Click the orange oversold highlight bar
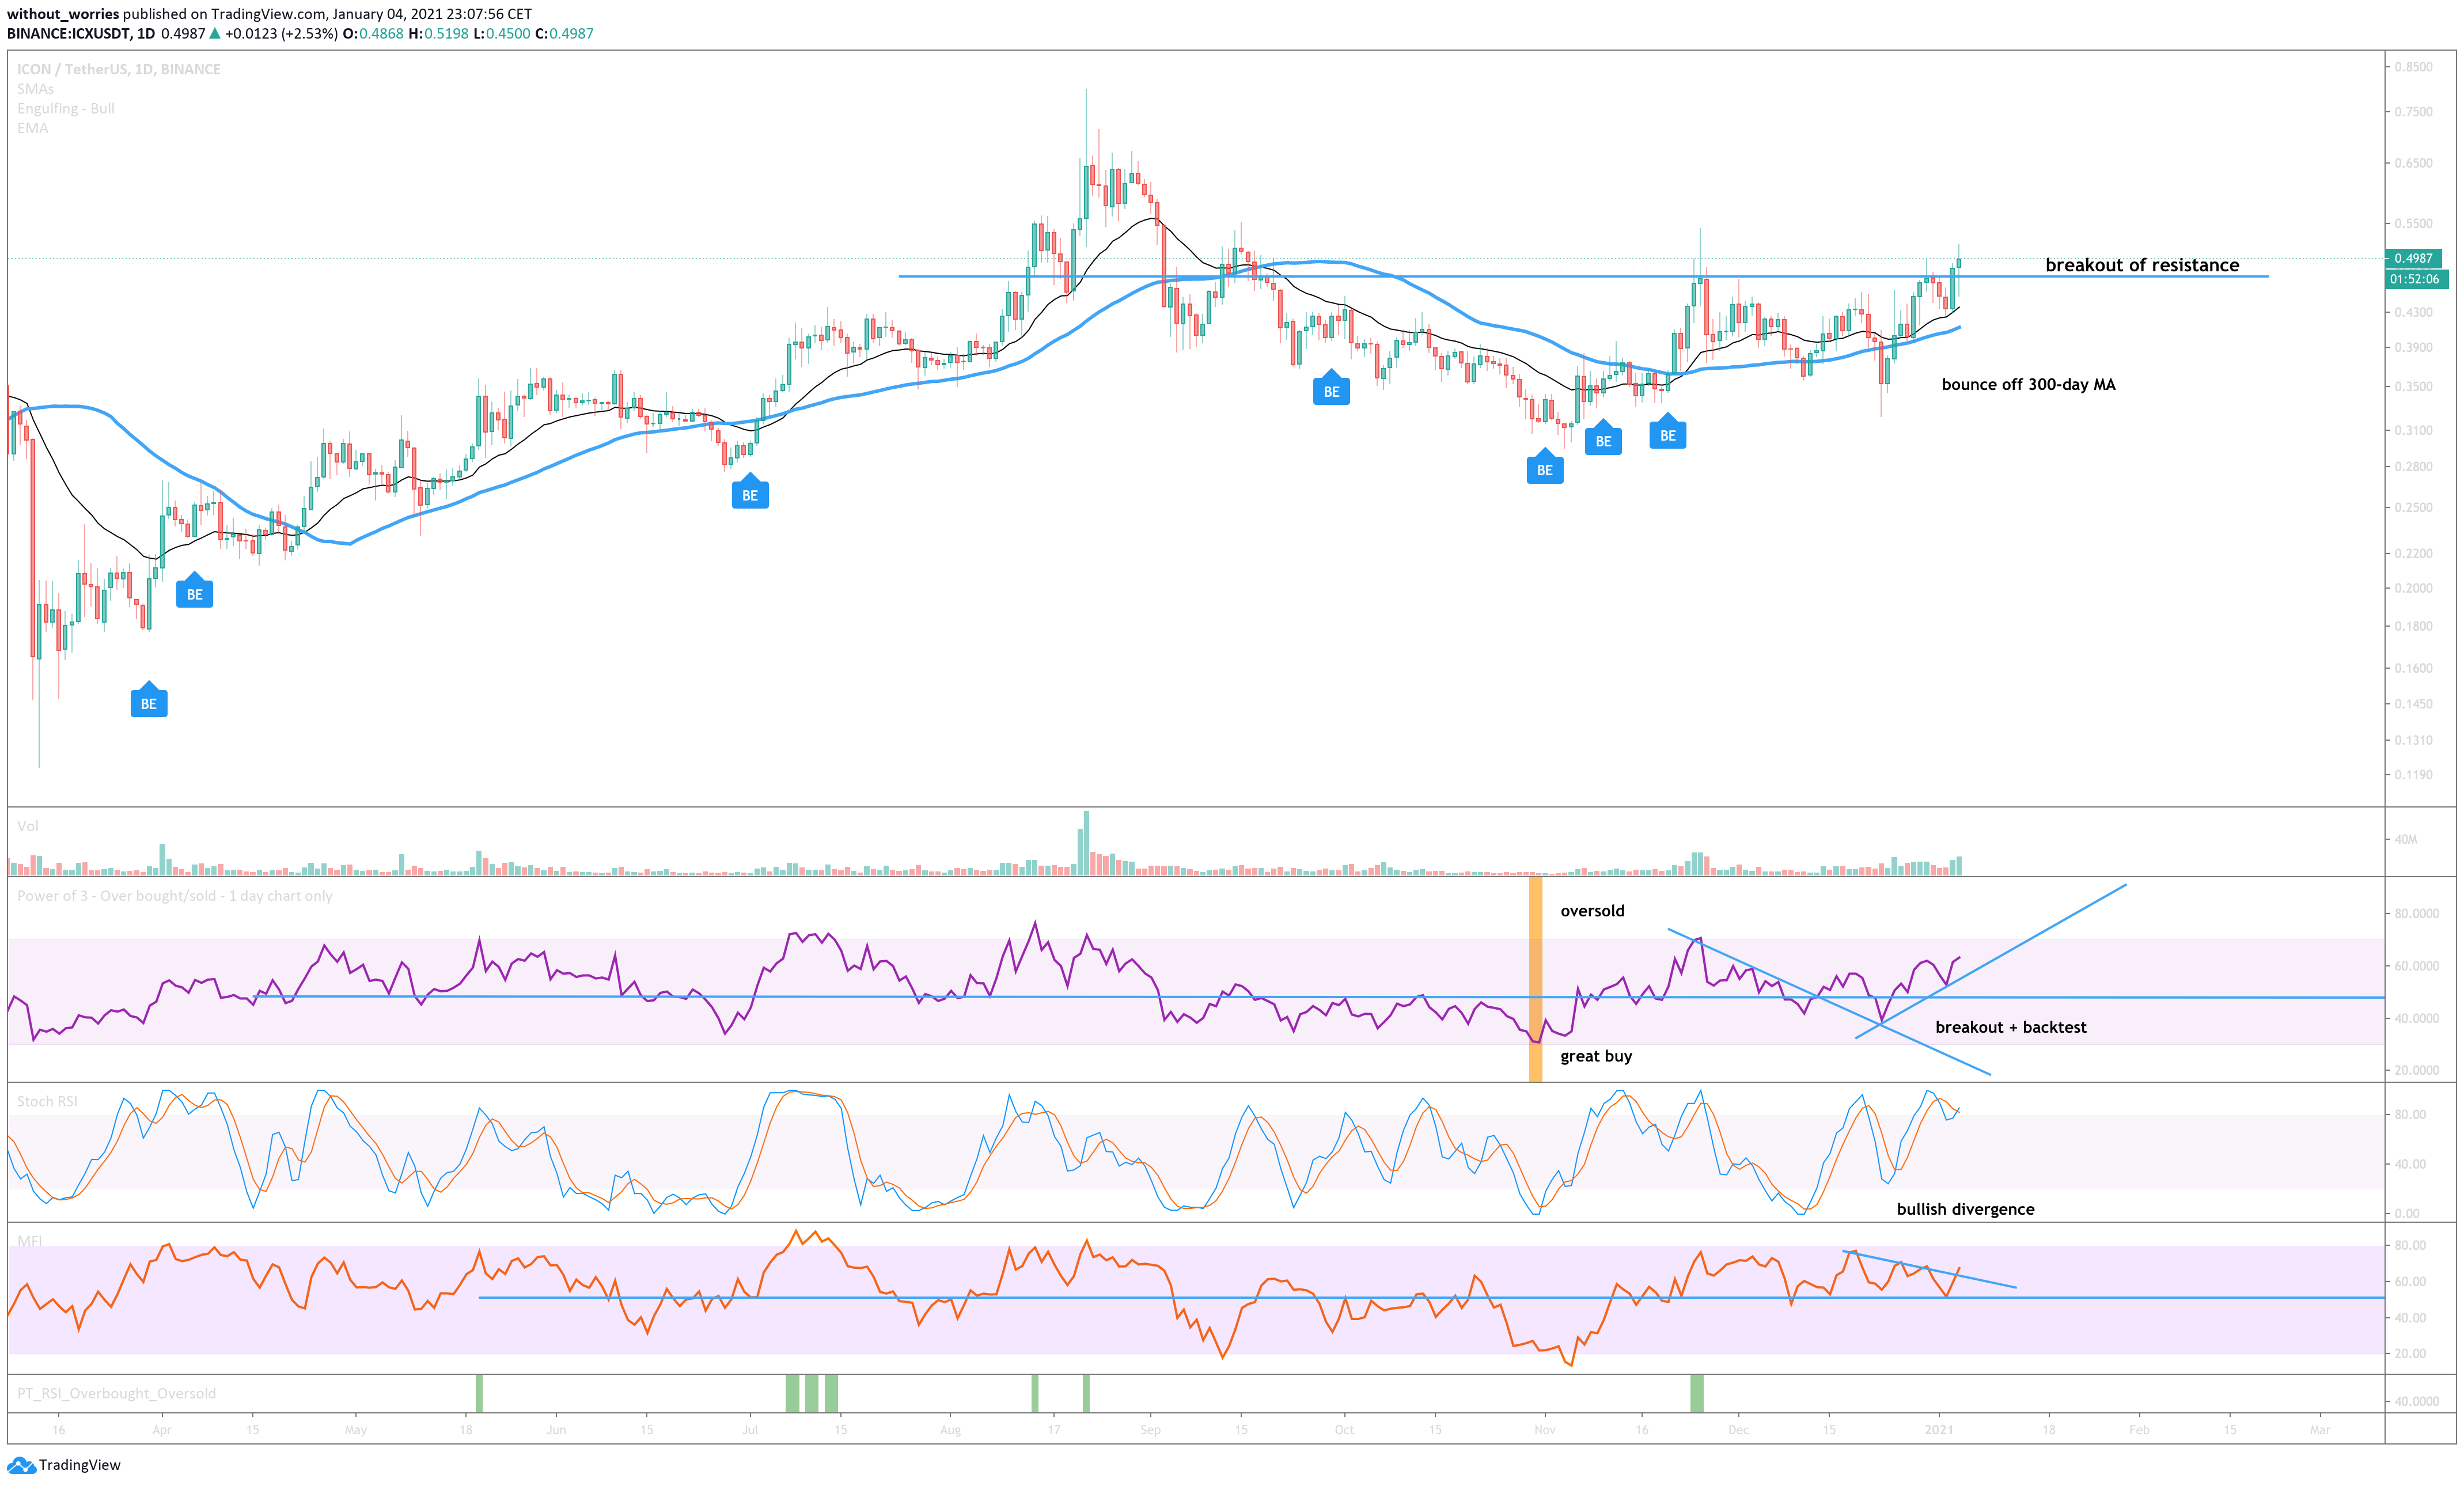 pos(1535,979)
